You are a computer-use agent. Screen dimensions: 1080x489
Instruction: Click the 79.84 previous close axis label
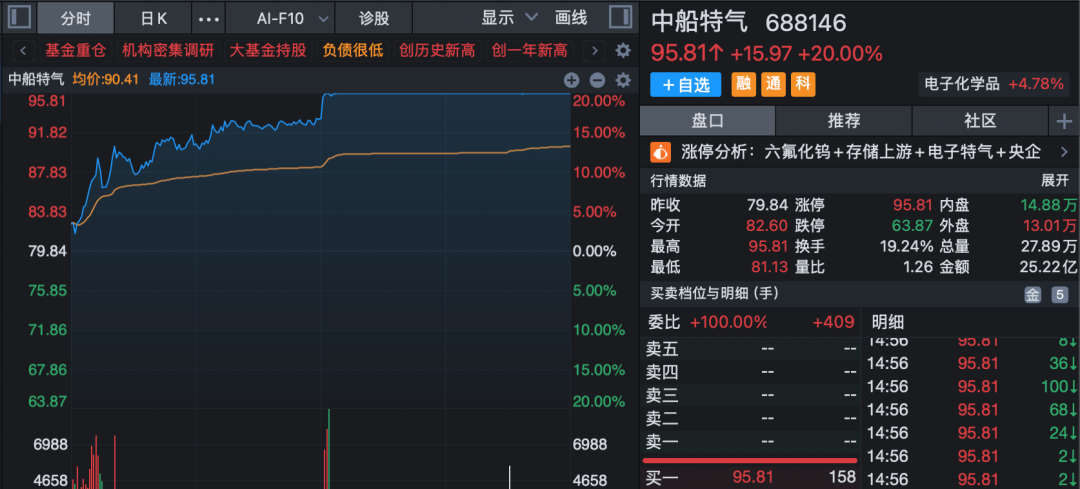pos(47,251)
